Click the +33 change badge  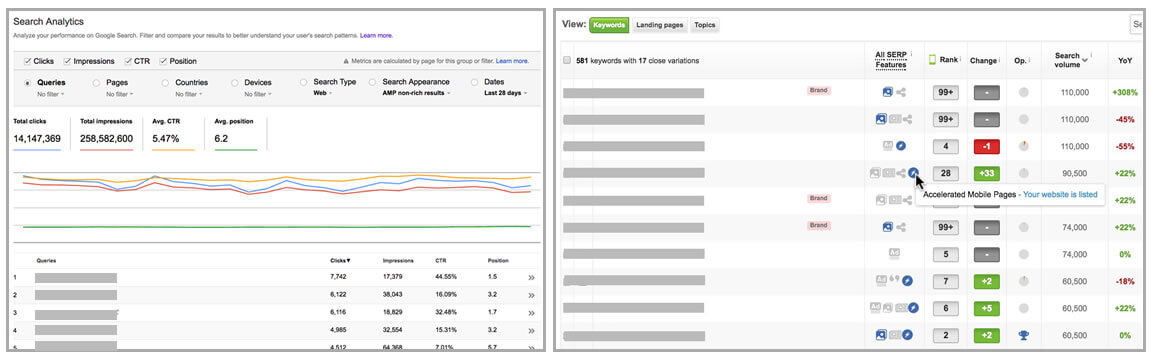986,173
